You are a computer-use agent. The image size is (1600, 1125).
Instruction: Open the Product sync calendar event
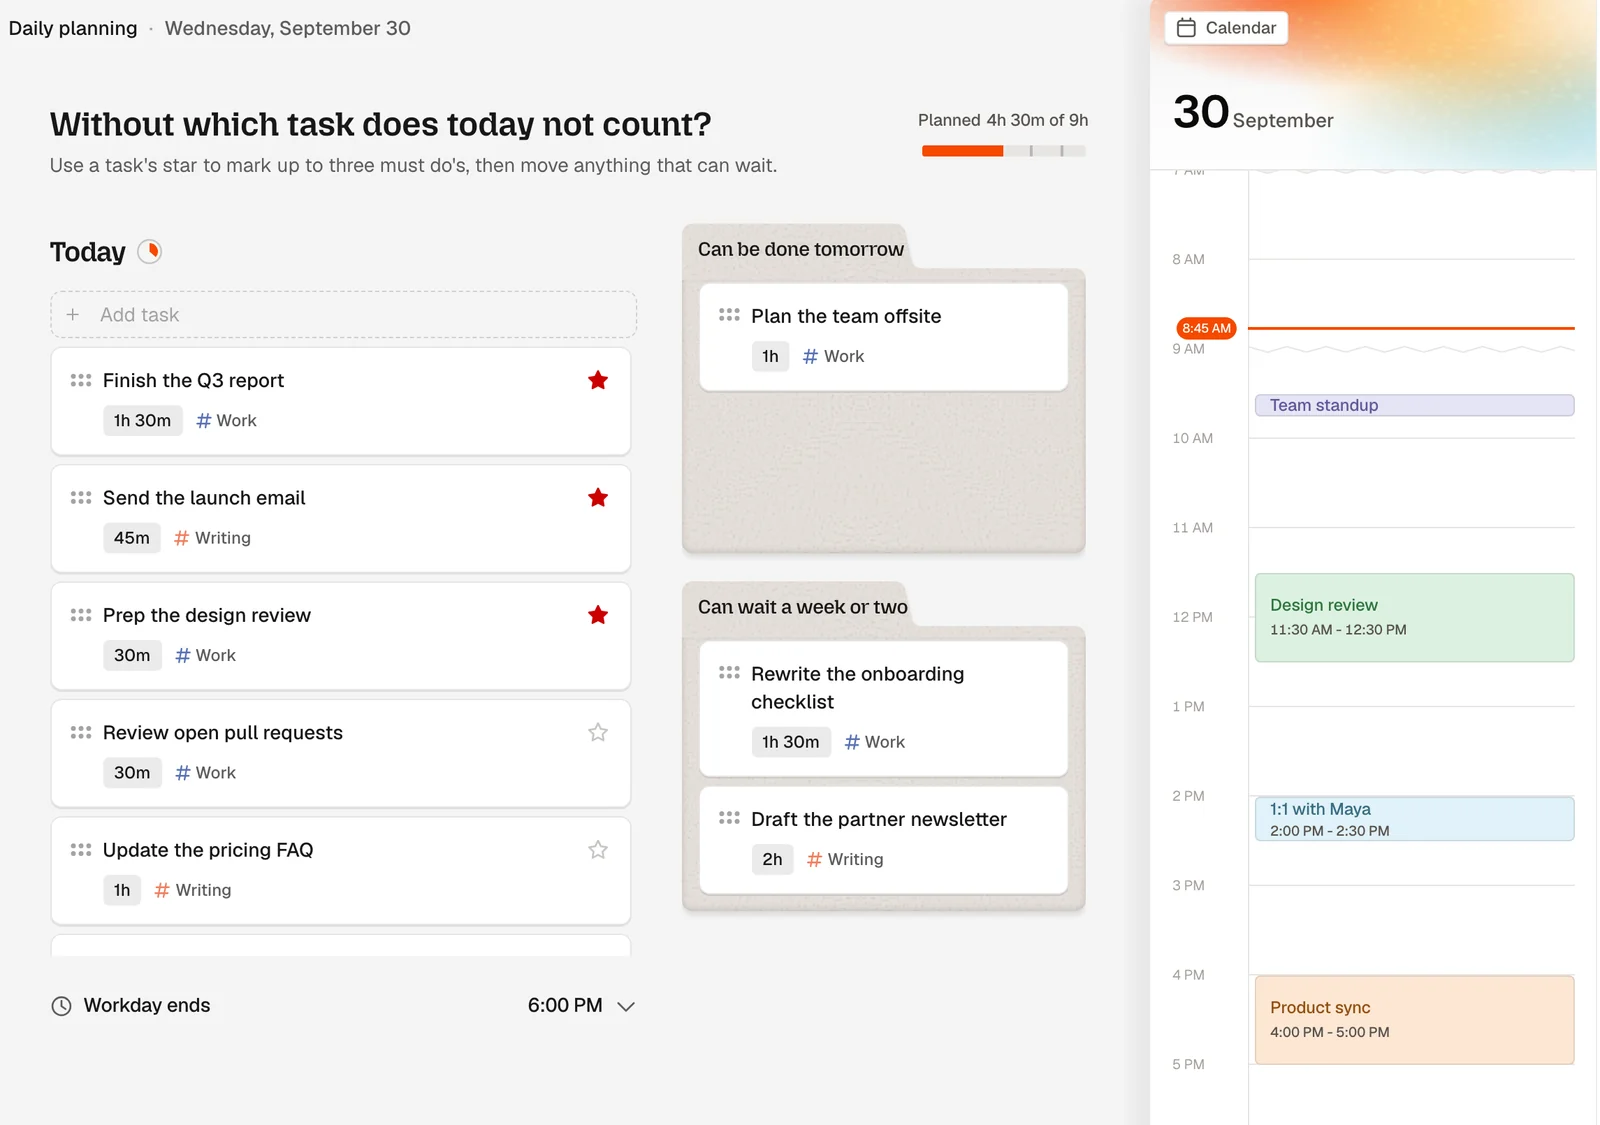point(1414,1020)
